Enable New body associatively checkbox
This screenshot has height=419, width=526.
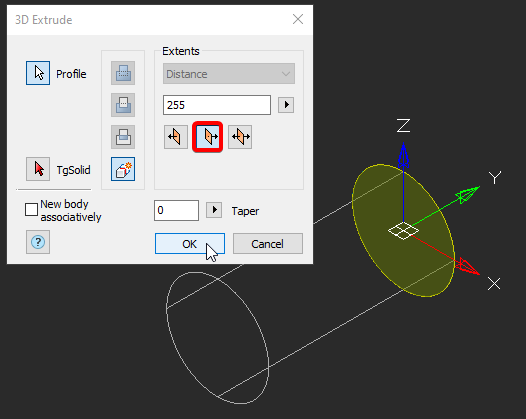coord(31,210)
